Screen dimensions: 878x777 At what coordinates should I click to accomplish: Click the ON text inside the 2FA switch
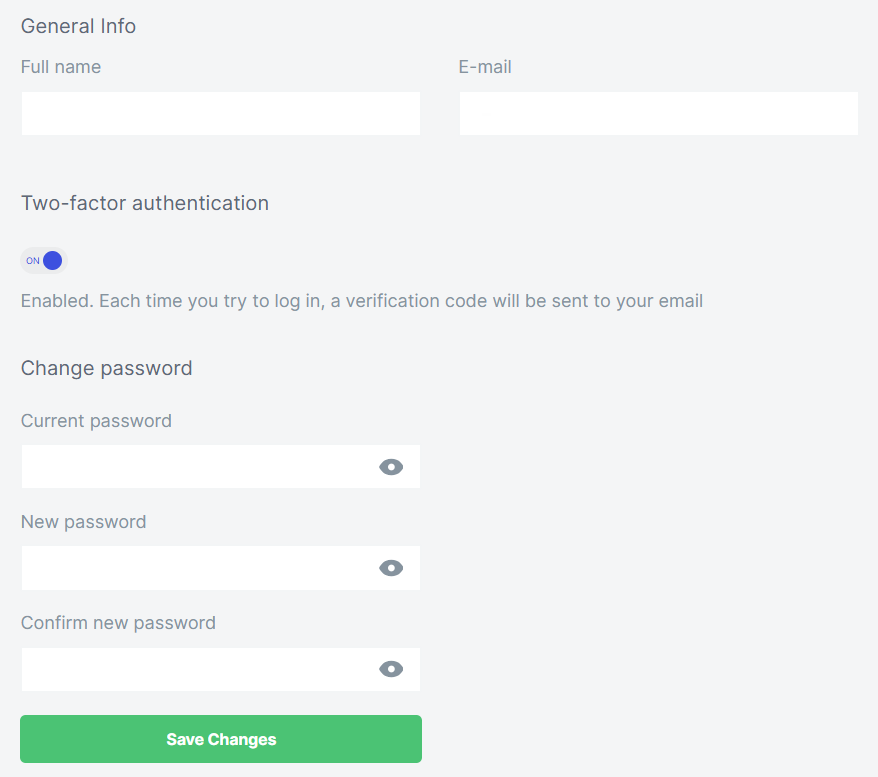[33, 261]
